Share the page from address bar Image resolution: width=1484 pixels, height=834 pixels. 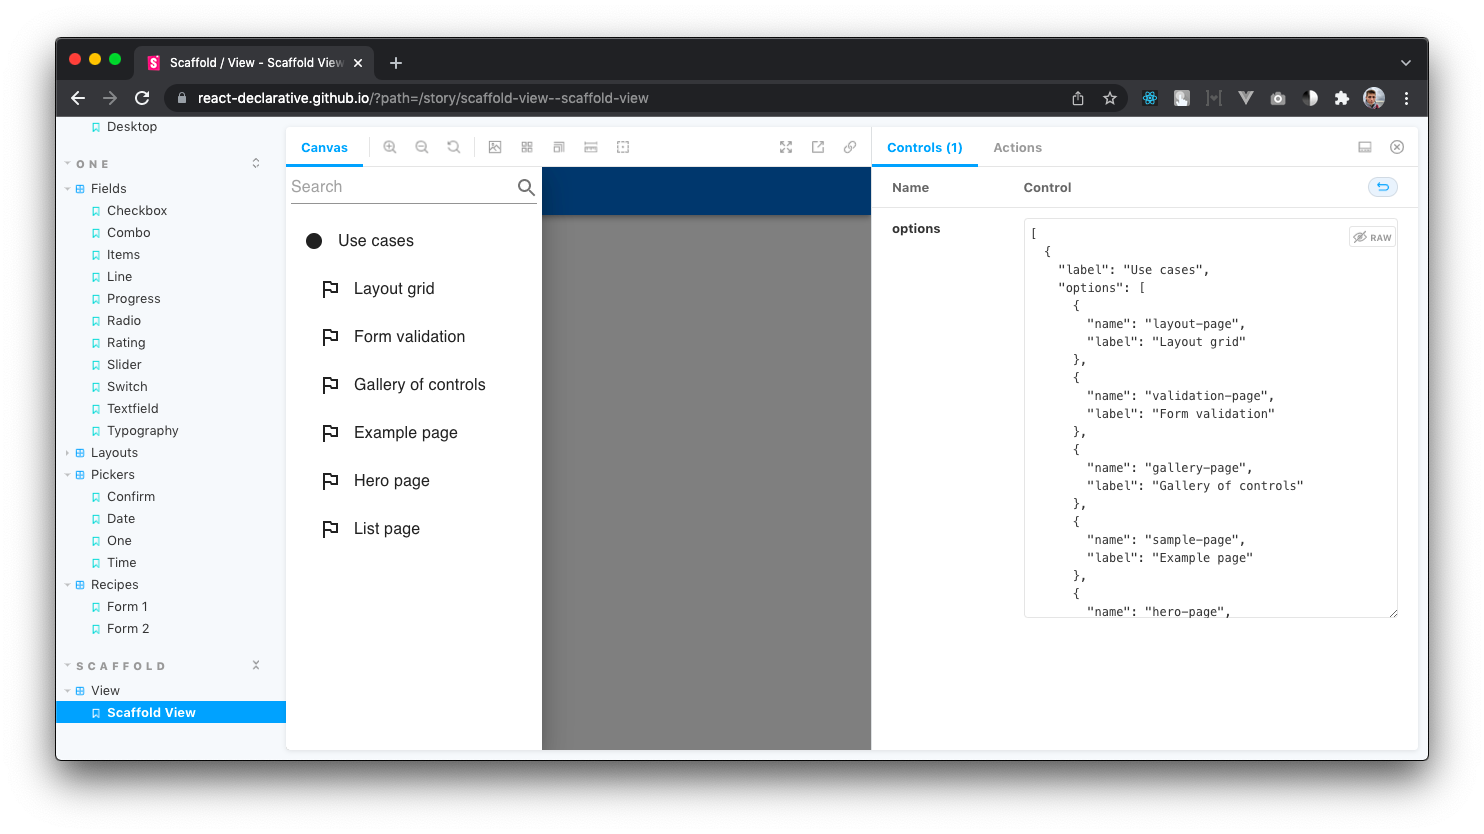(1078, 98)
